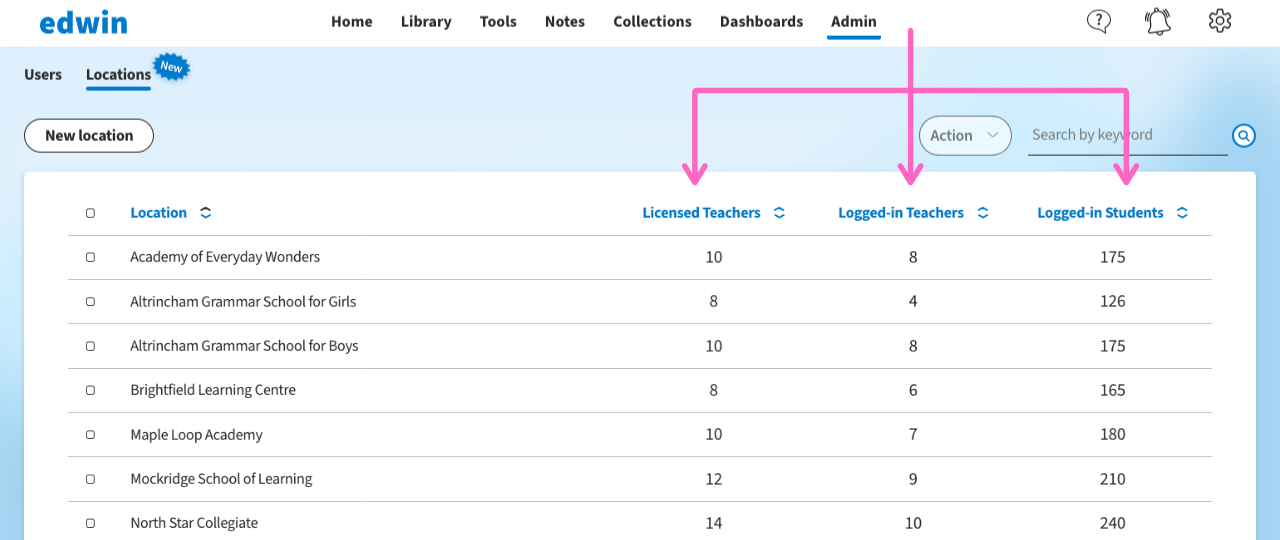Click Maple Loop Academy logged-in teachers 7
1280x540 pixels.
click(913, 435)
